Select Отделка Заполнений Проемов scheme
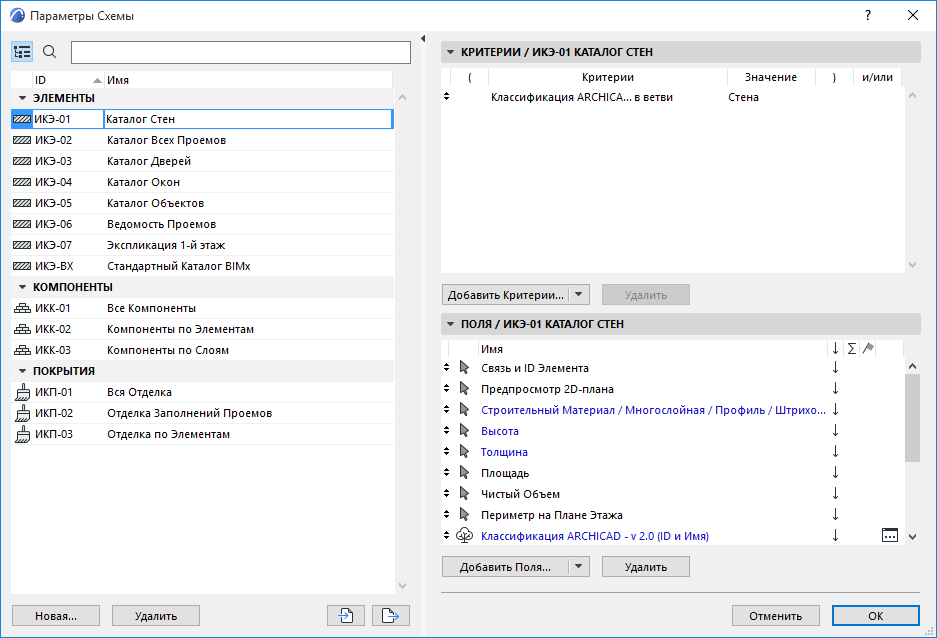Viewport: 937px width, 638px height. [203, 413]
